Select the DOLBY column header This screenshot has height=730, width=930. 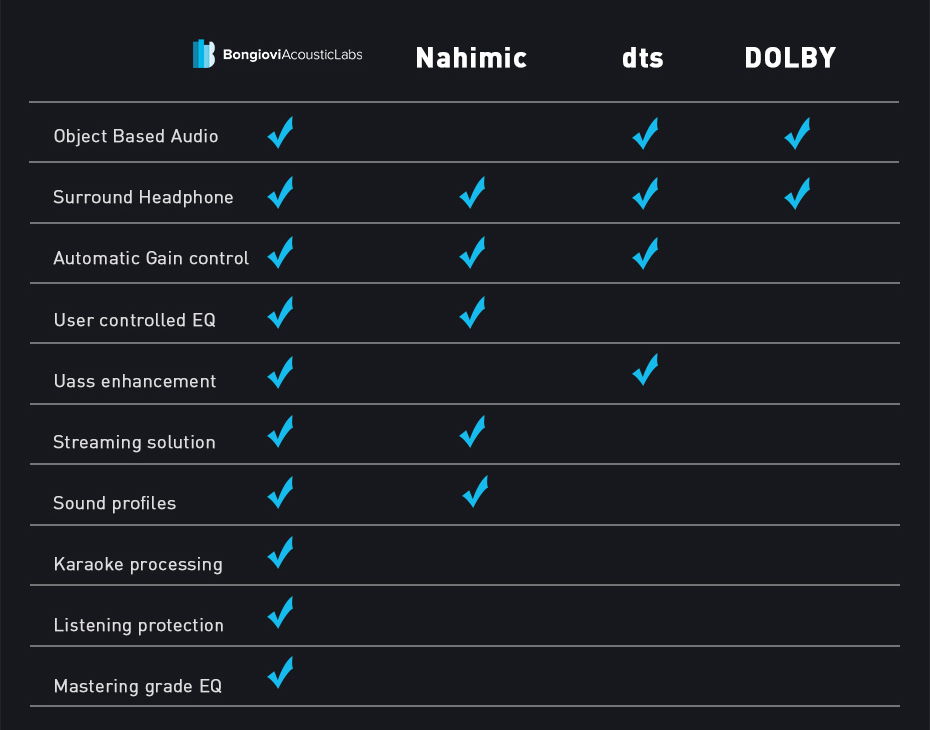(x=790, y=58)
